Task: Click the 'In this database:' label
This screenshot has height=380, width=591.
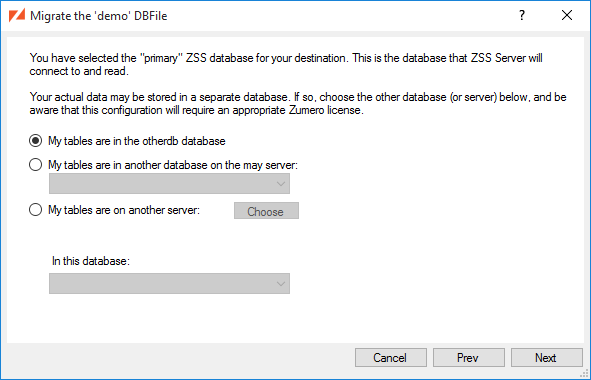Action: (x=91, y=261)
